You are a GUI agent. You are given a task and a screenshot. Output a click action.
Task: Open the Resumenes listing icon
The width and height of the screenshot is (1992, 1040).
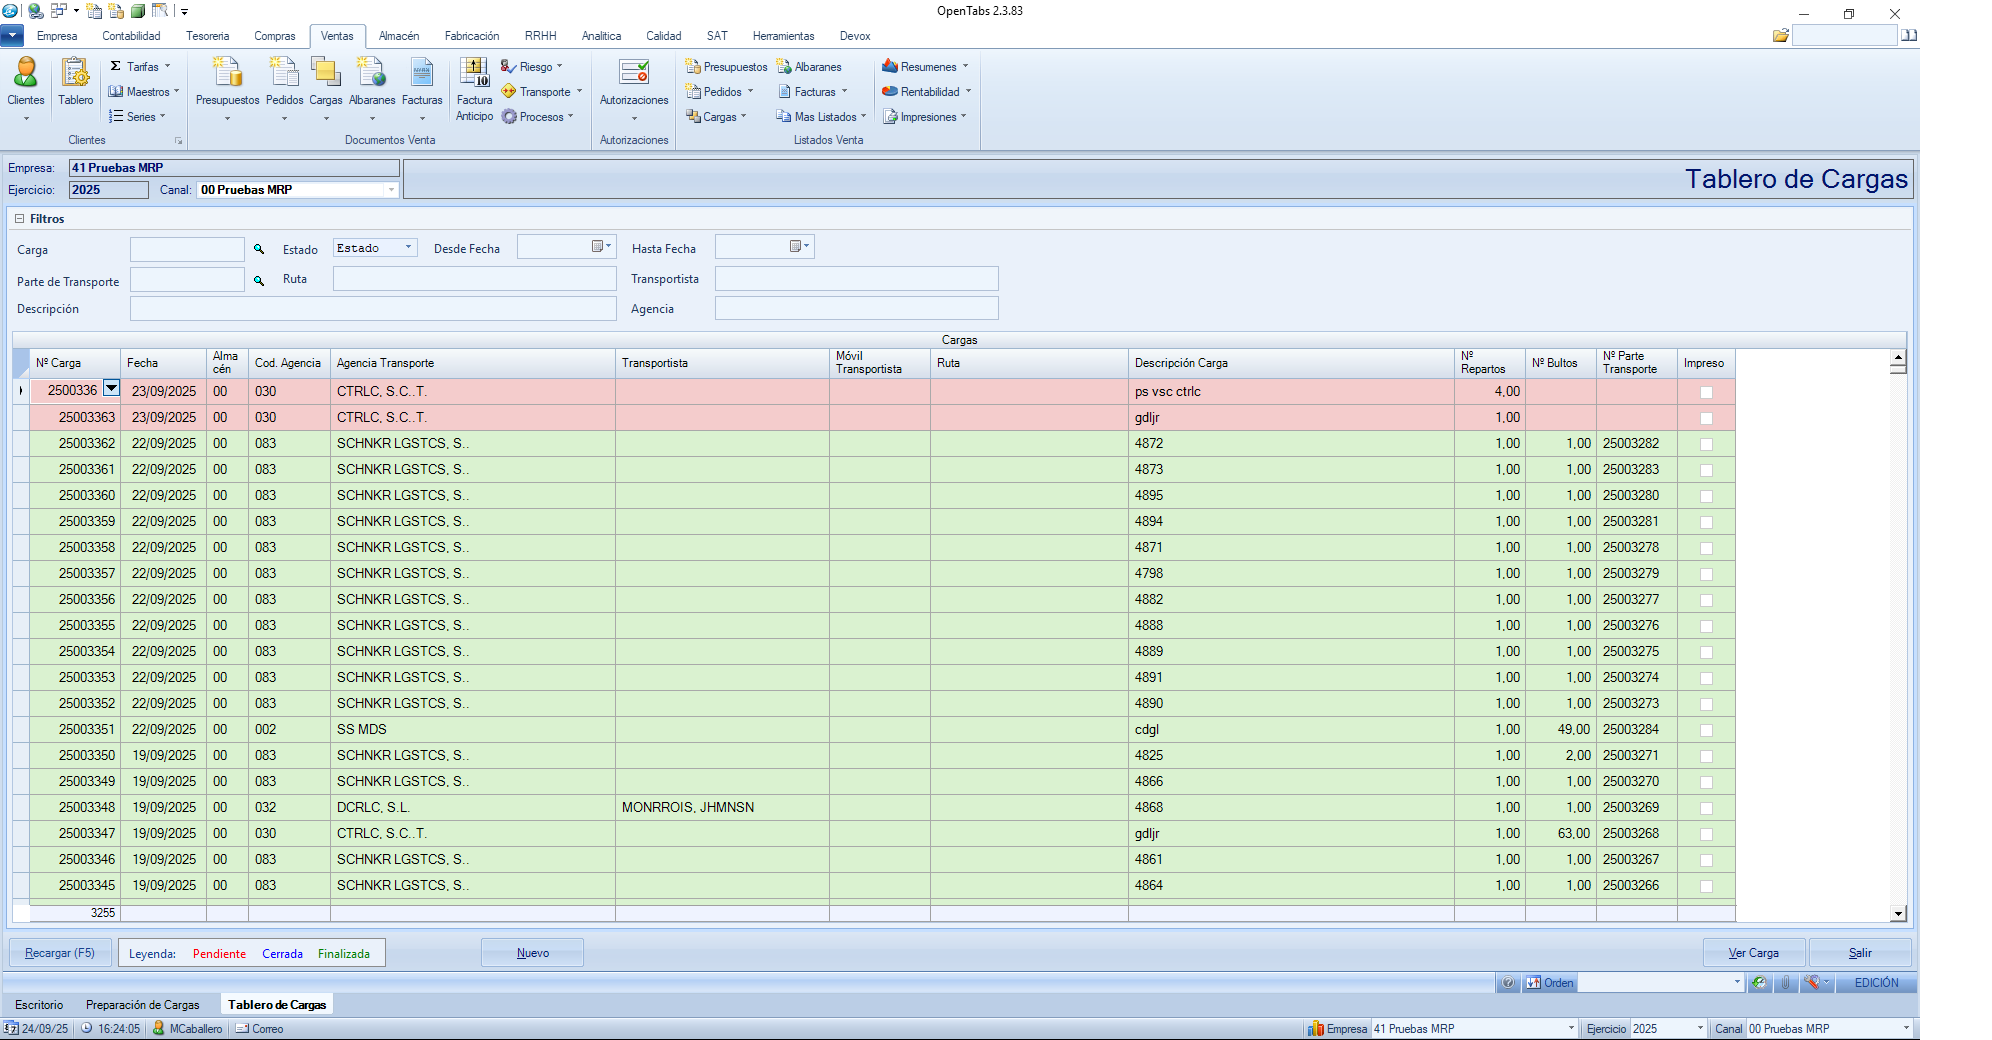(920, 67)
